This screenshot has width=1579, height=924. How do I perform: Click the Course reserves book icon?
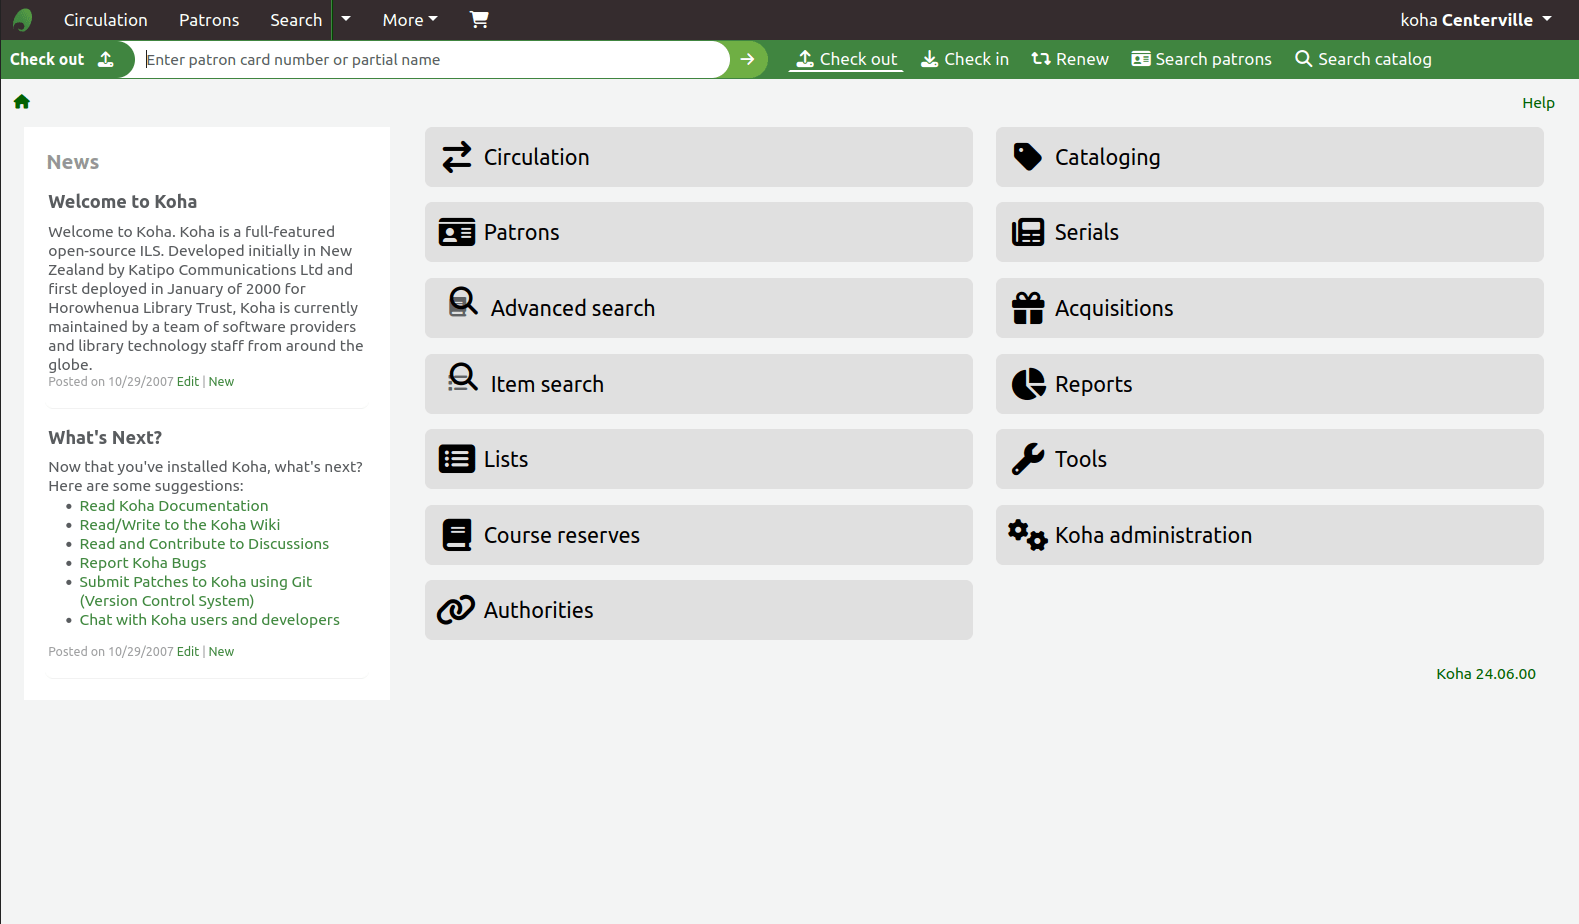pyautogui.click(x=457, y=535)
